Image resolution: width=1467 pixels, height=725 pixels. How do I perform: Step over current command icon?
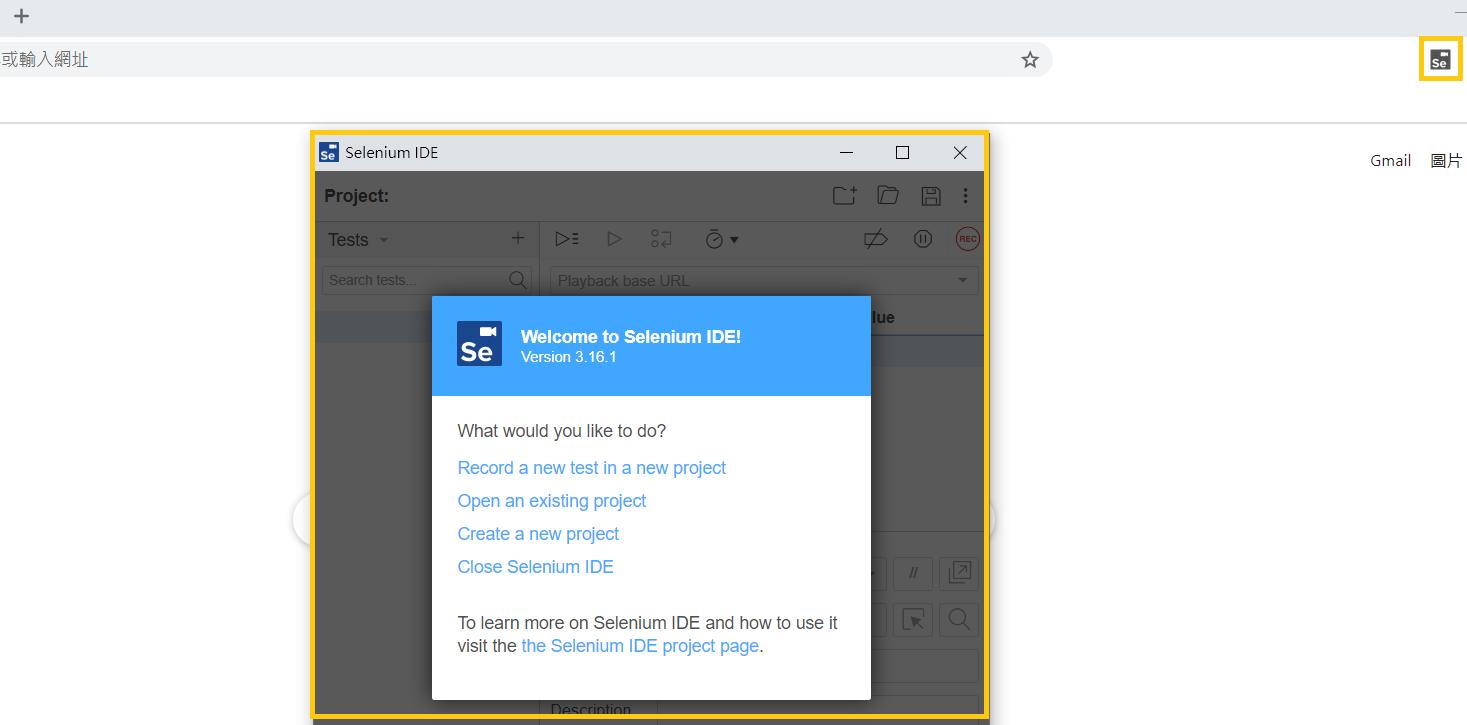(661, 239)
